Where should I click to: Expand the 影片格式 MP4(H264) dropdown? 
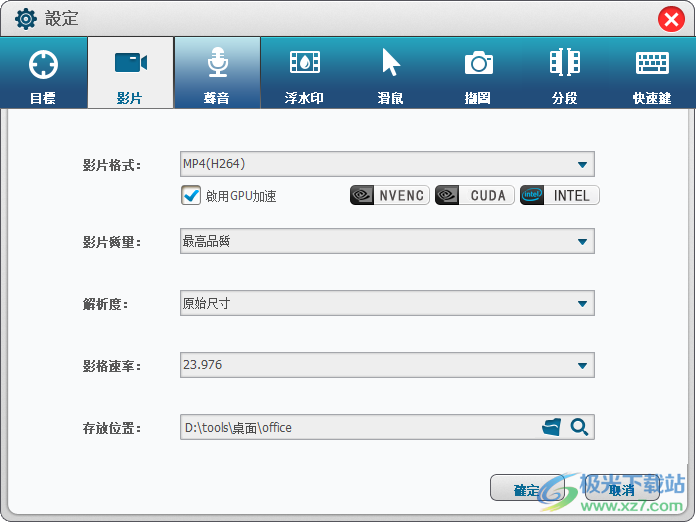click(x=387, y=164)
